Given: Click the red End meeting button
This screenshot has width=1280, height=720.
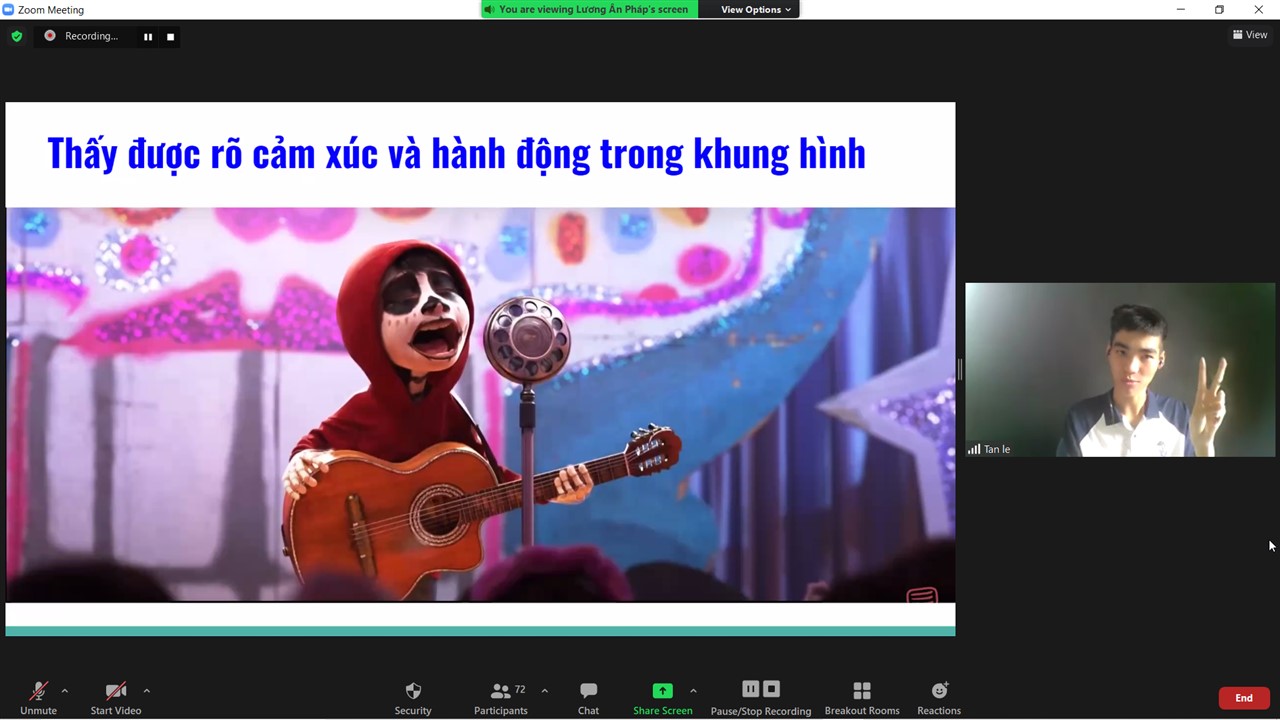Looking at the screenshot, I should [1244, 698].
